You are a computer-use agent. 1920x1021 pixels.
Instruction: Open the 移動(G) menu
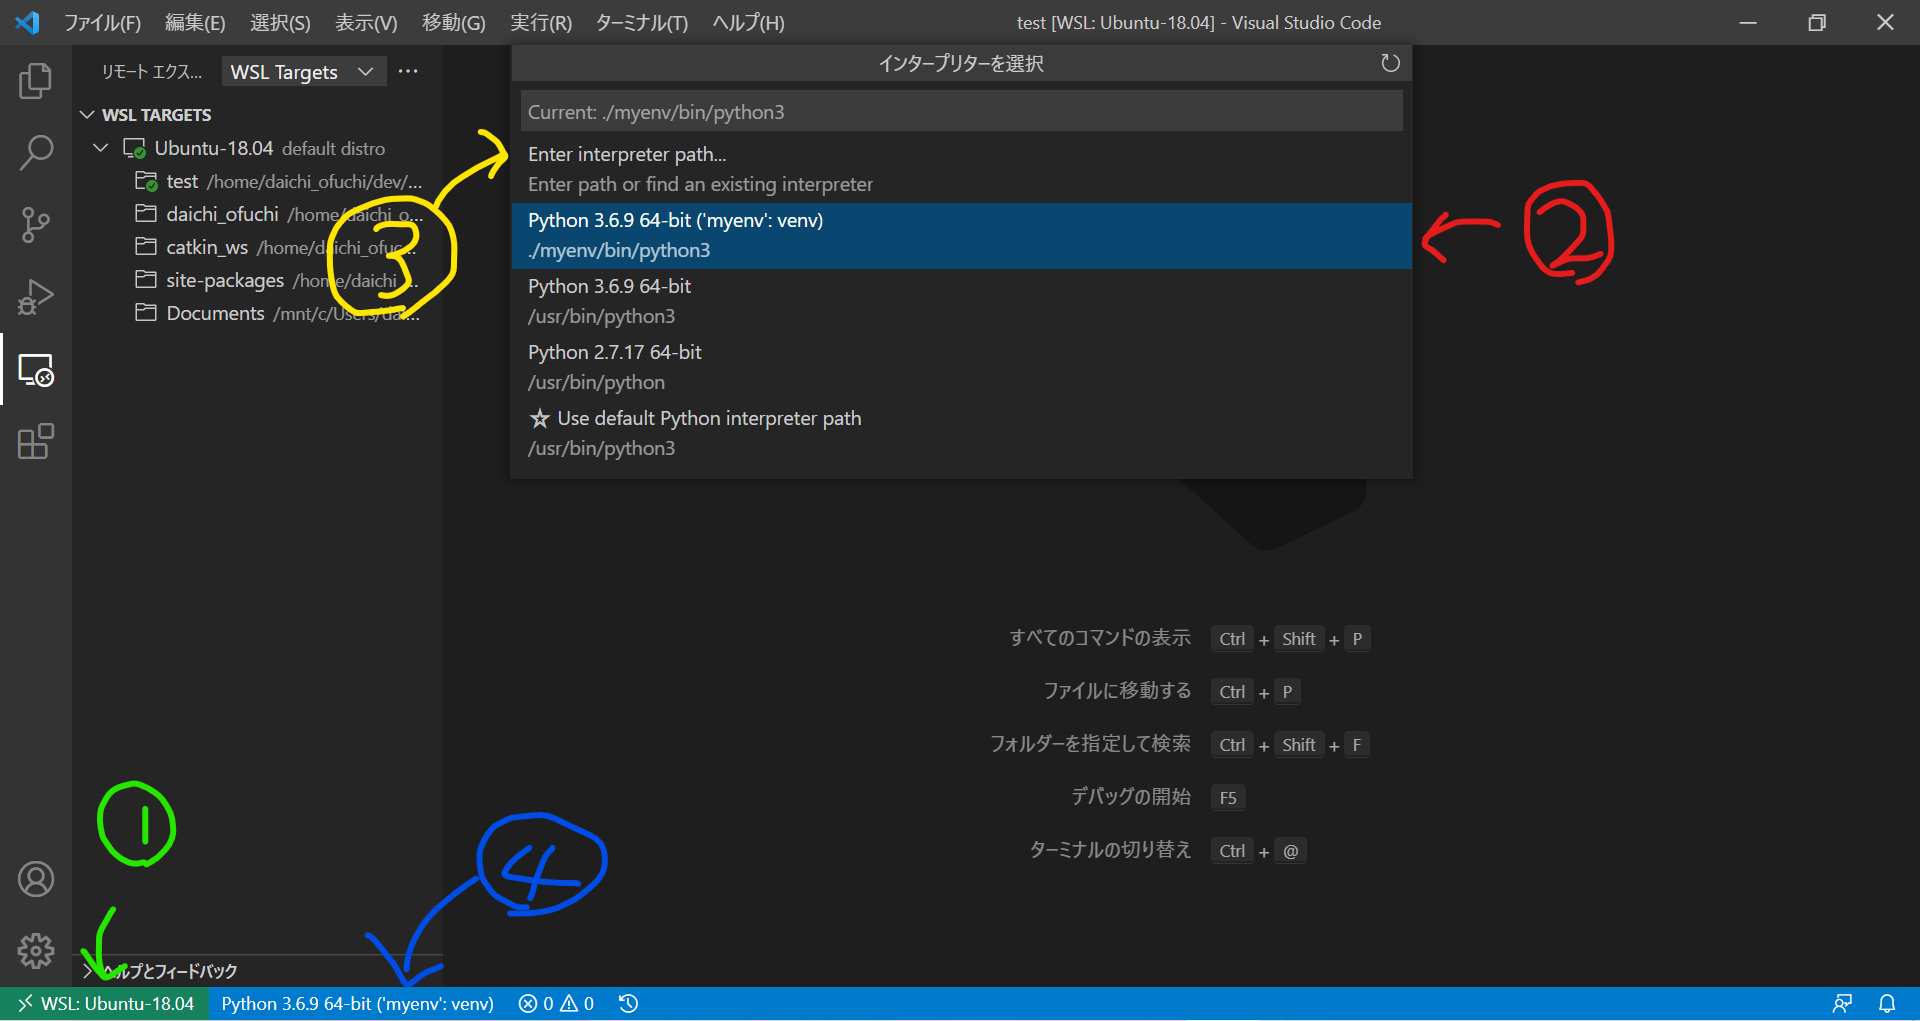[453, 22]
